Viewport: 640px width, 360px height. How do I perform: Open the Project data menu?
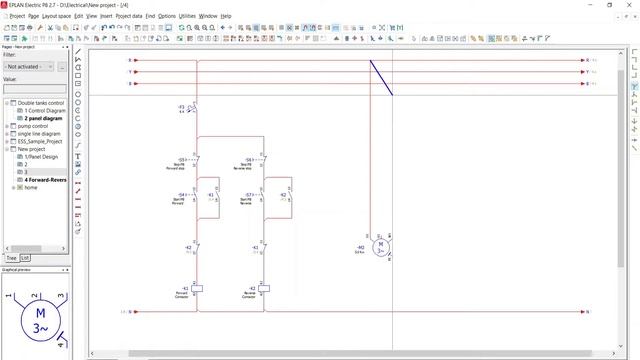point(129,16)
